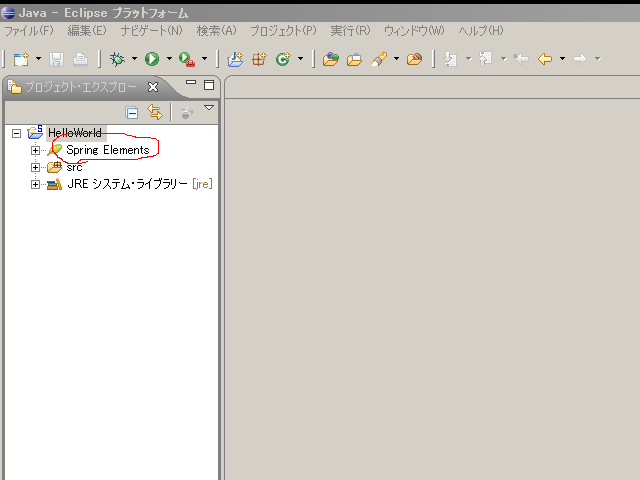Minimize the Project Explorer view
The image size is (640, 480).
[x=191, y=82]
